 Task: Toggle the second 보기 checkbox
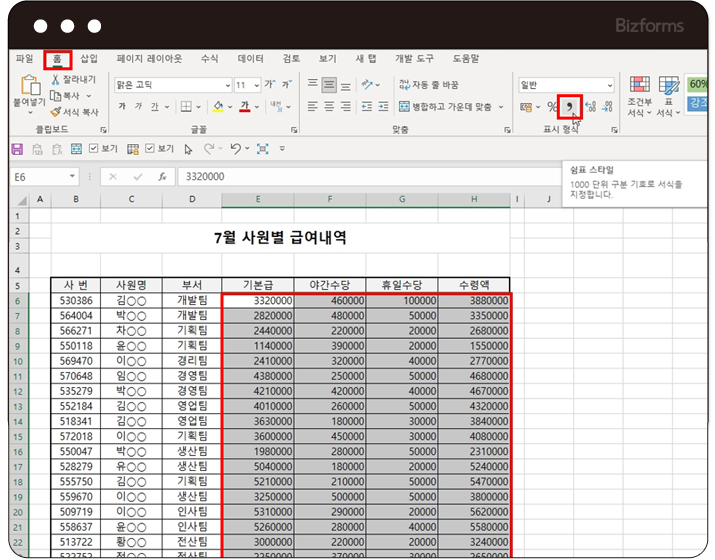(150, 149)
